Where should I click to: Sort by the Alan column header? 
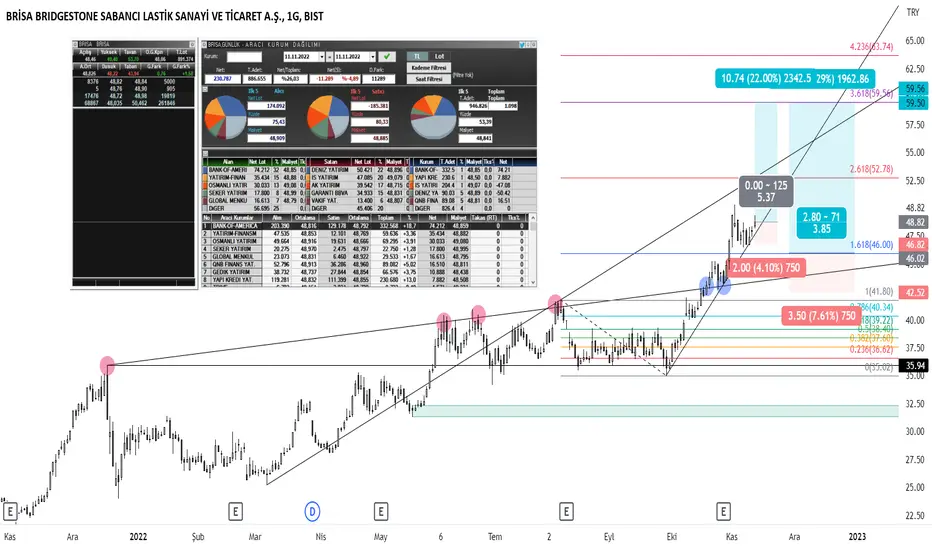[228, 162]
